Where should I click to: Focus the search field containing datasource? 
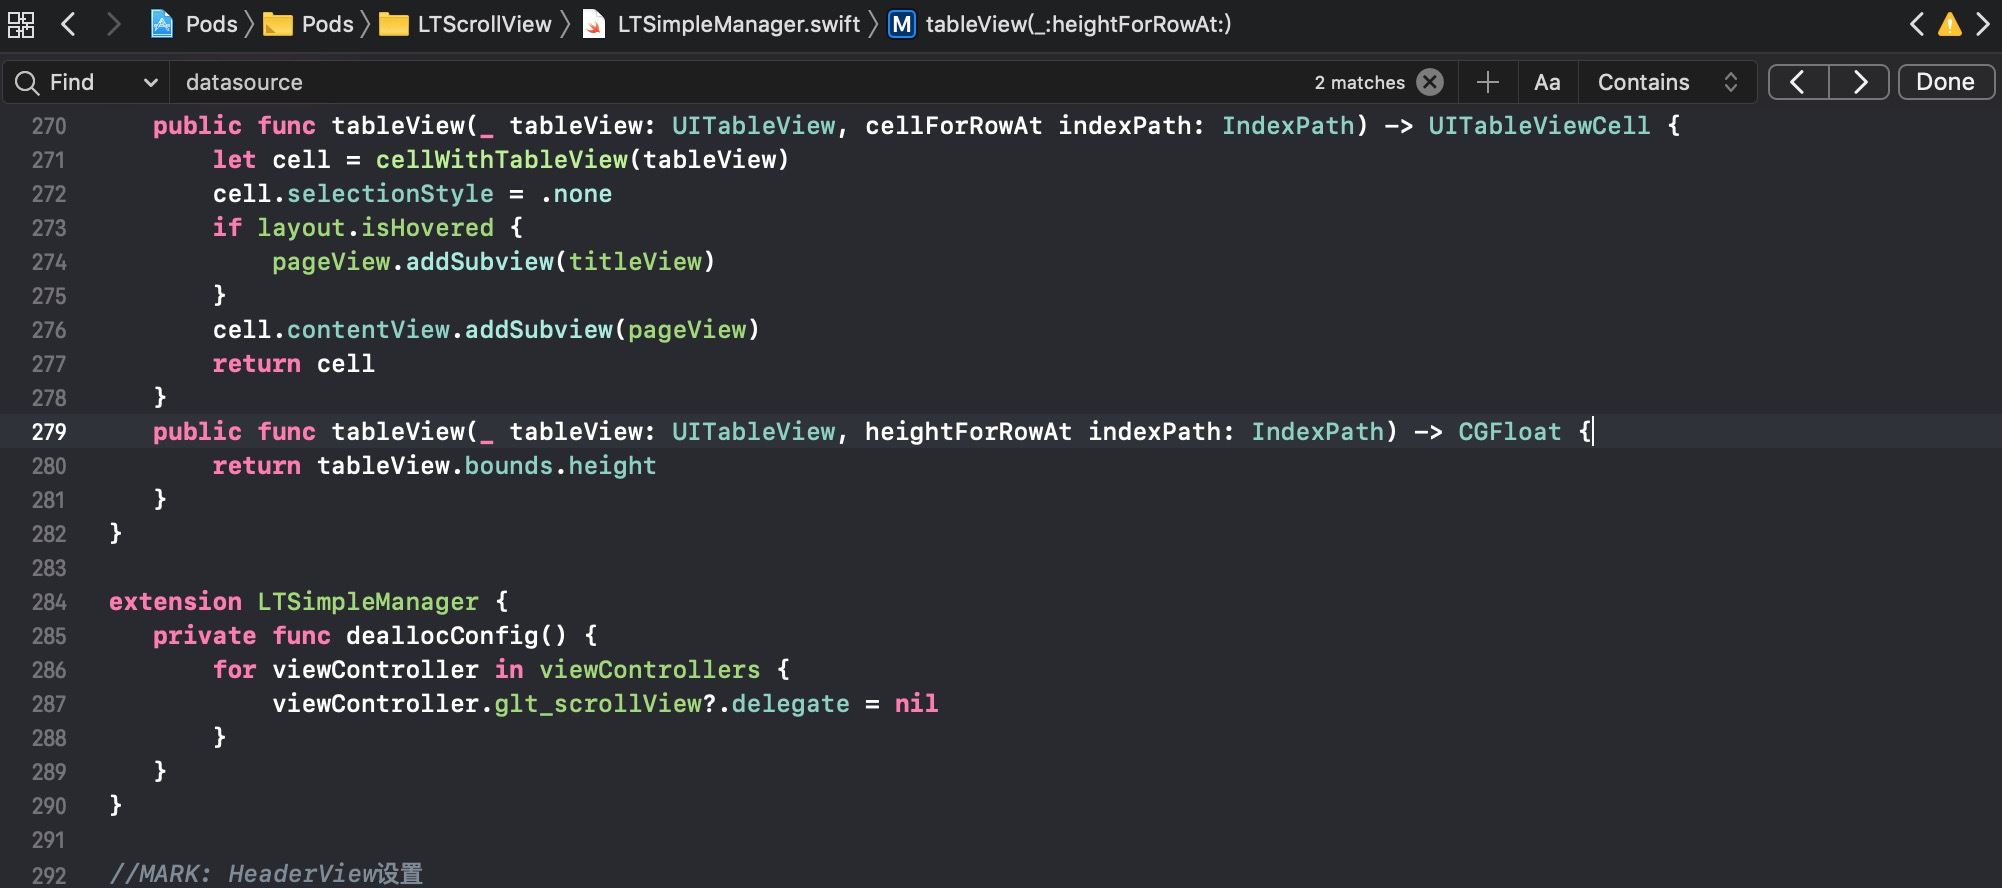coord(740,82)
